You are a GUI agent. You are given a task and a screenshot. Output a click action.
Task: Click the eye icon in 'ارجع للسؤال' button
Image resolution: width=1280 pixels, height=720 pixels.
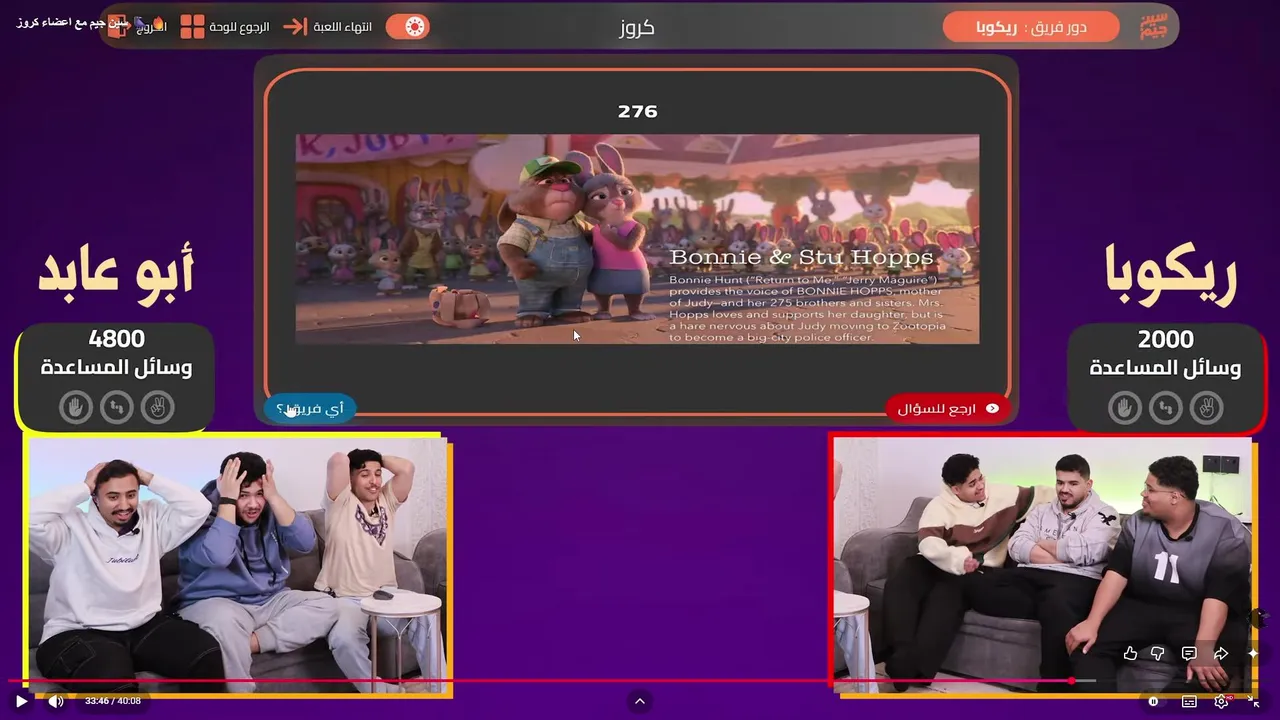point(992,408)
